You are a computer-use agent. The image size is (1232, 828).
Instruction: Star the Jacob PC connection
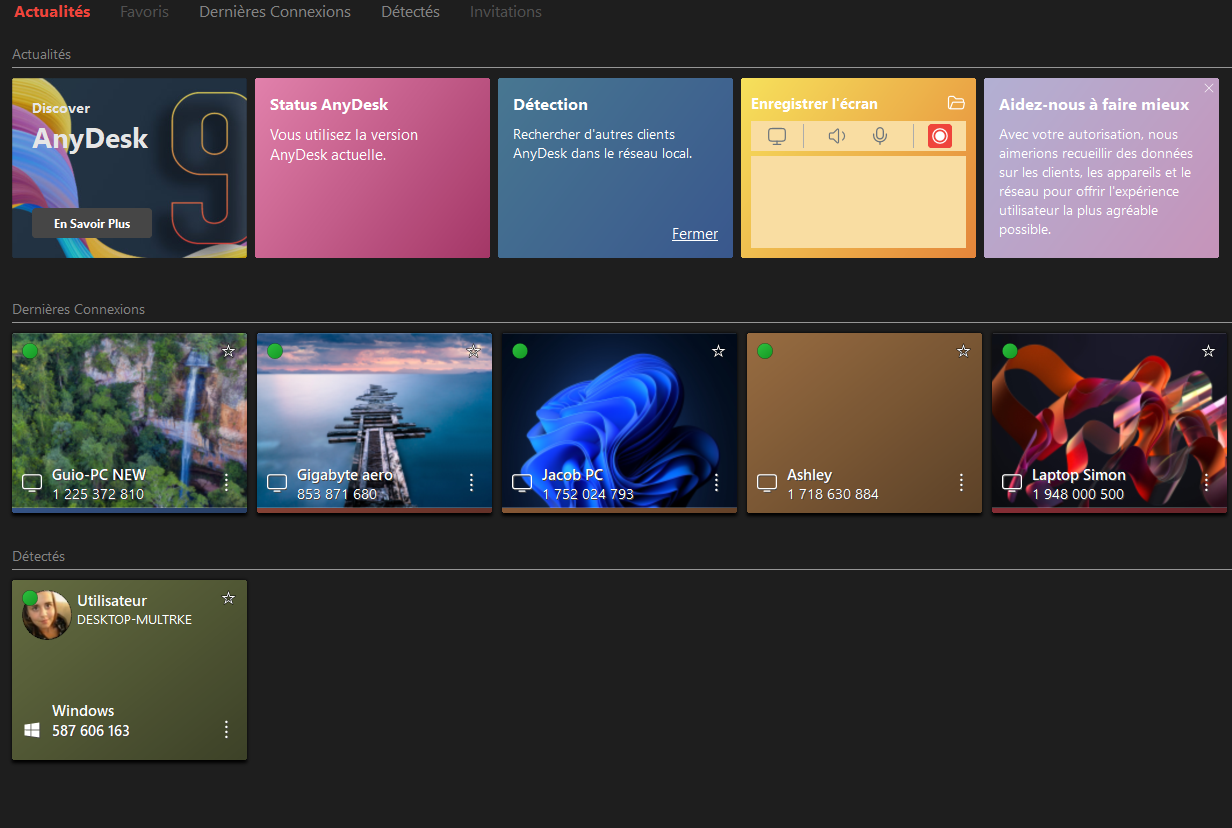(718, 351)
